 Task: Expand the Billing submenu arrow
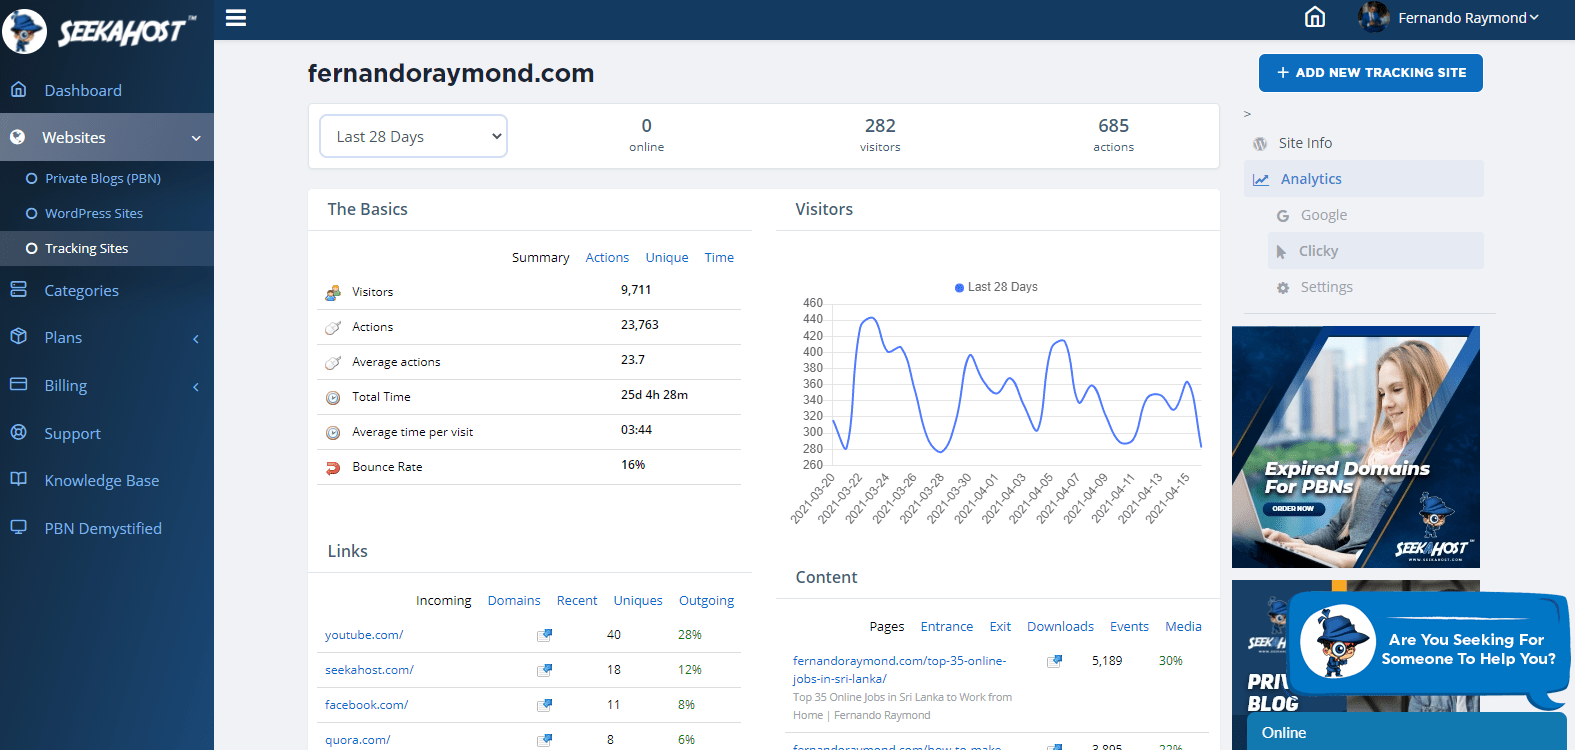[196, 387]
